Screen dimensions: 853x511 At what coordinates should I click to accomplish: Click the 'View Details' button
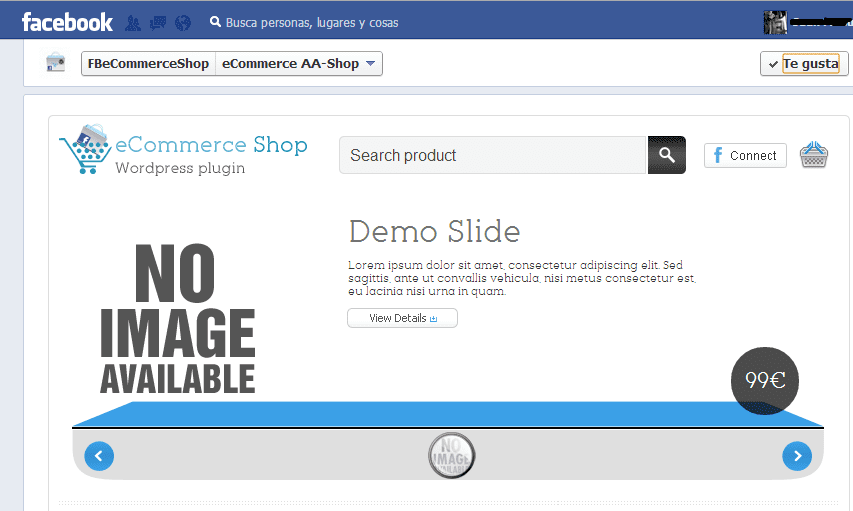coord(402,318)
